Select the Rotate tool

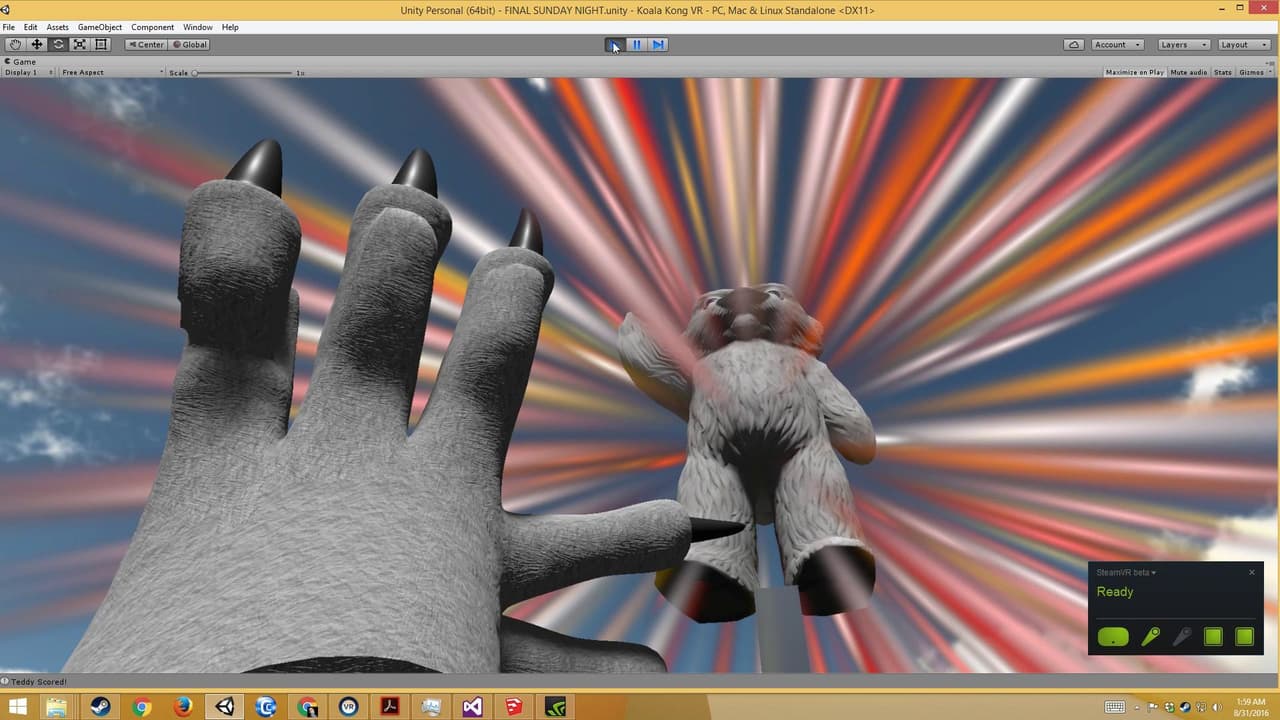[x=58, y=45]
